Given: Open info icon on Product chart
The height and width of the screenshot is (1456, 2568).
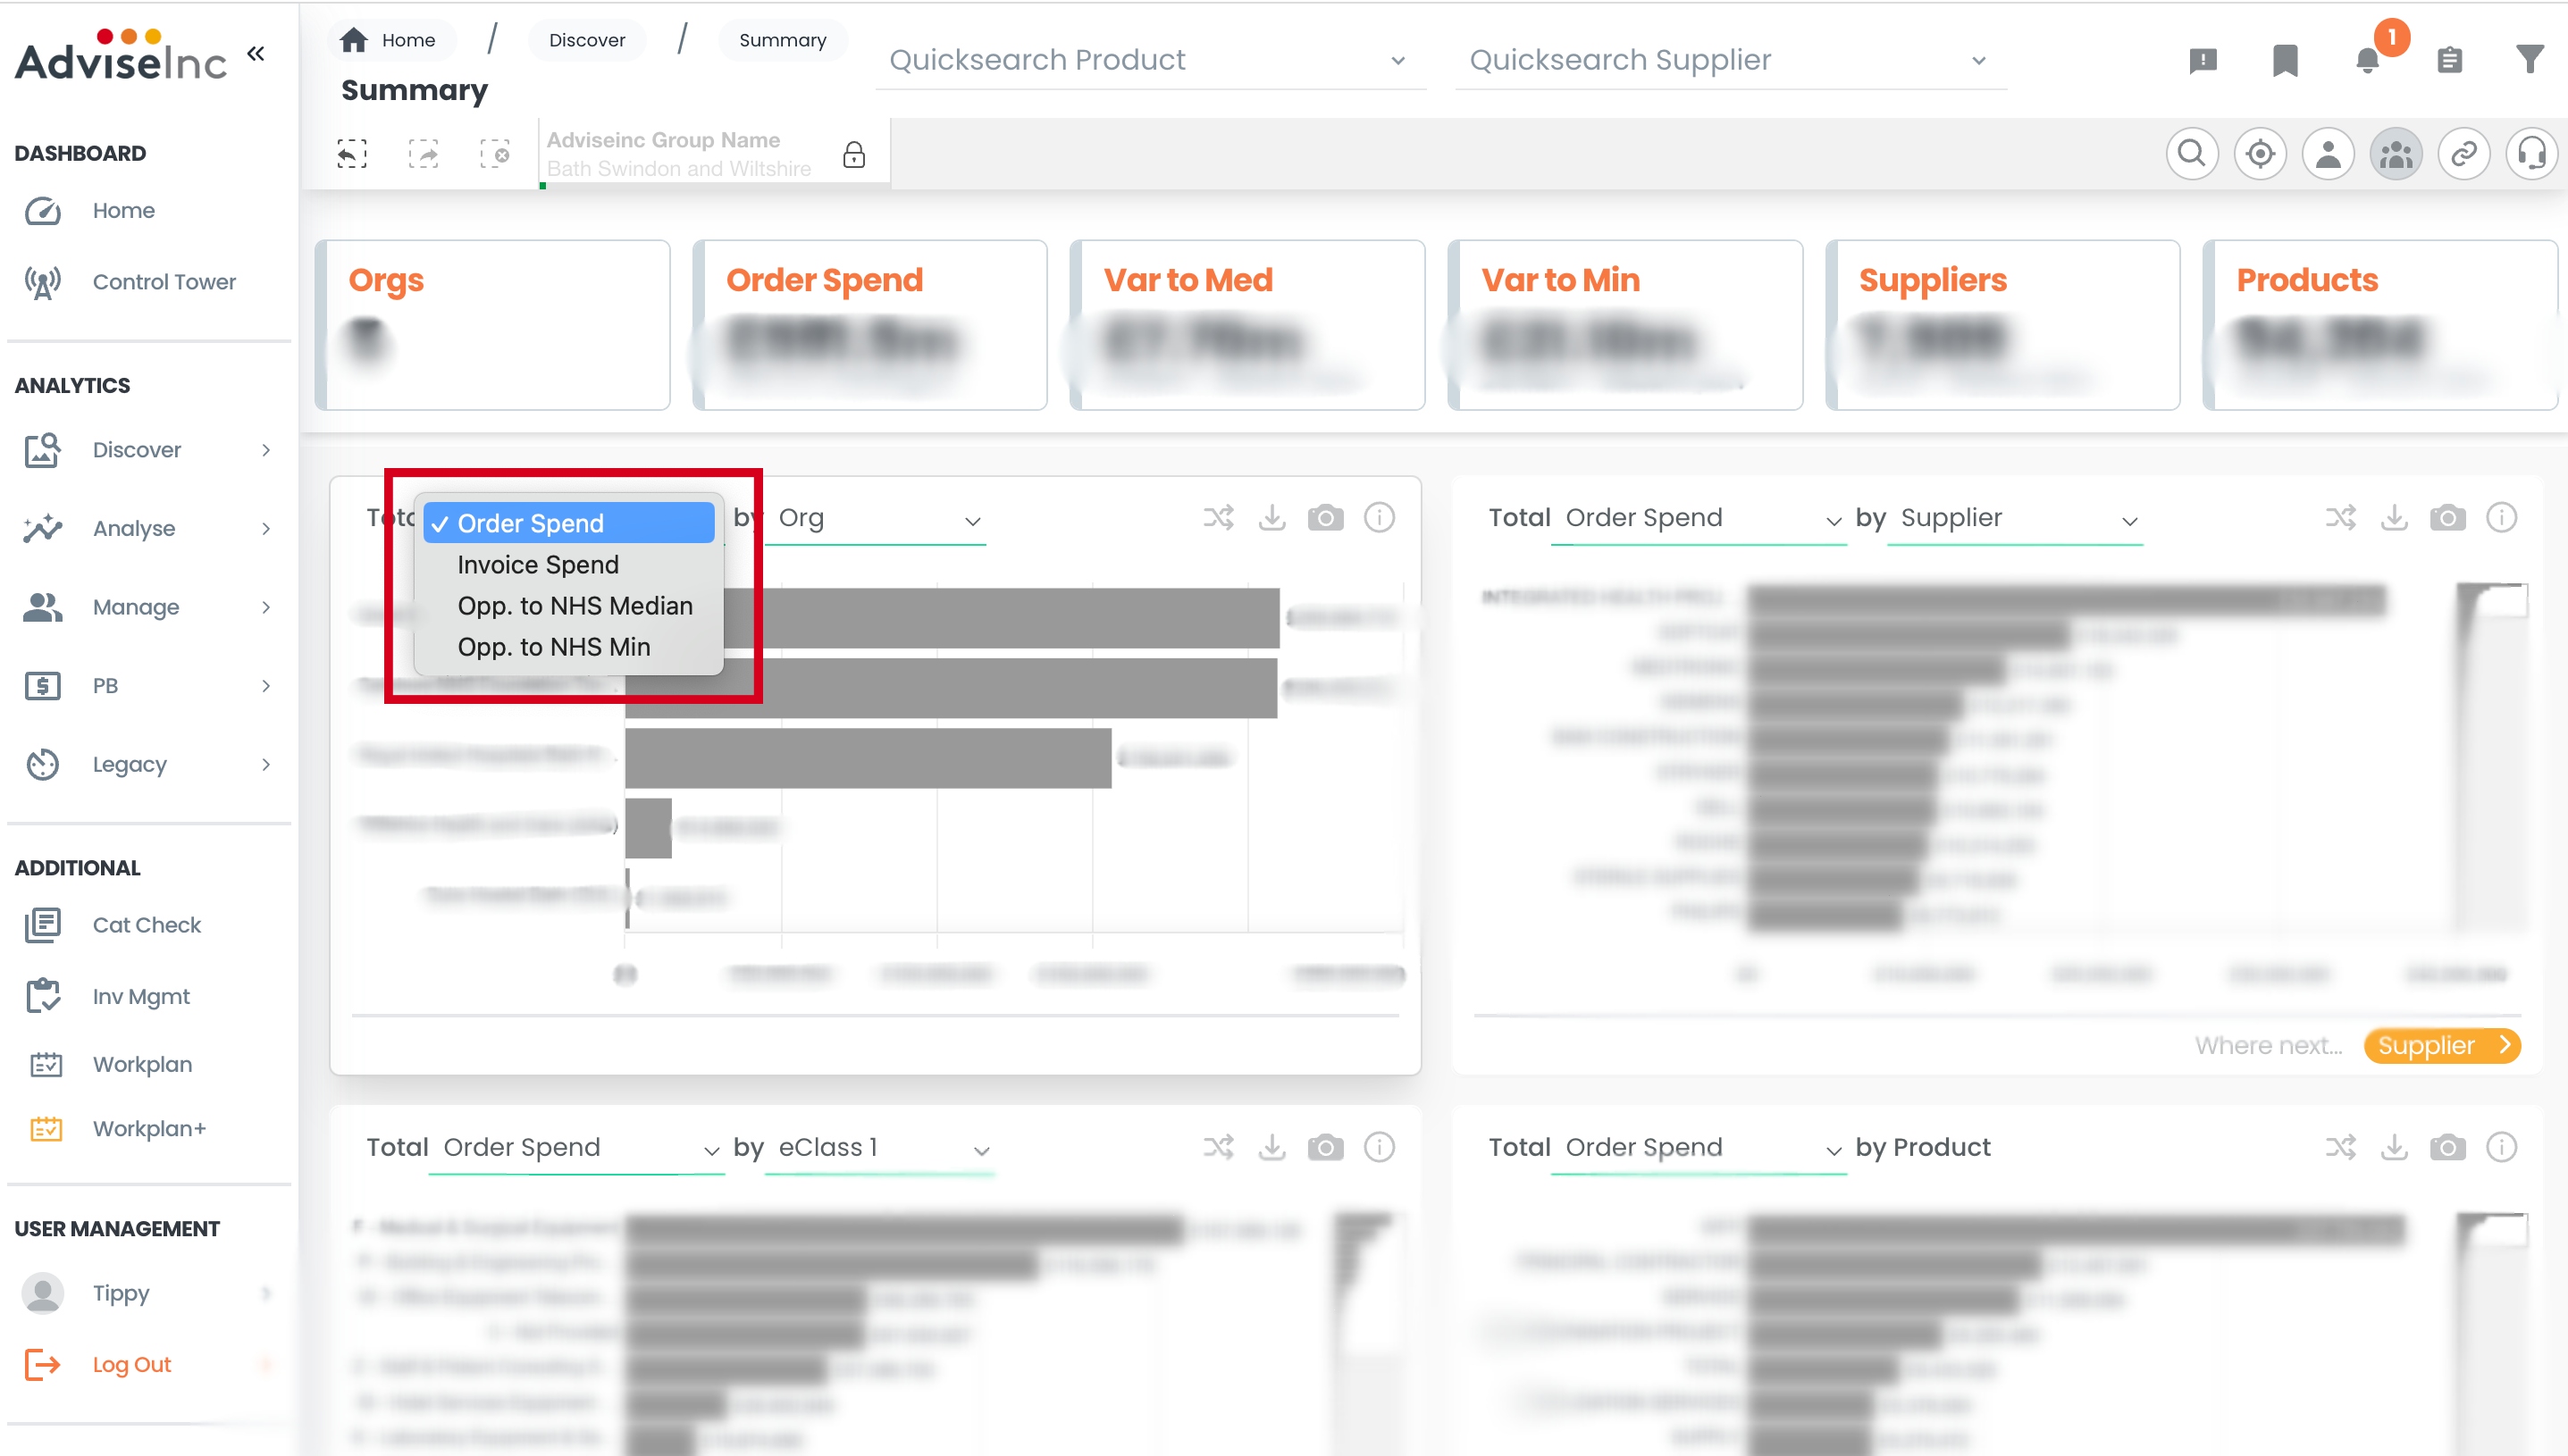Looking at the screenshot, I should coord(2501,1147).
